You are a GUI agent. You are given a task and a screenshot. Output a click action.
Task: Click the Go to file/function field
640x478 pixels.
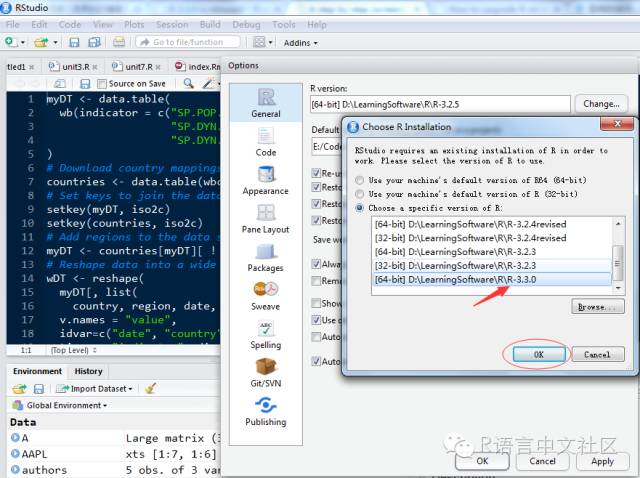tap(188, 42)
